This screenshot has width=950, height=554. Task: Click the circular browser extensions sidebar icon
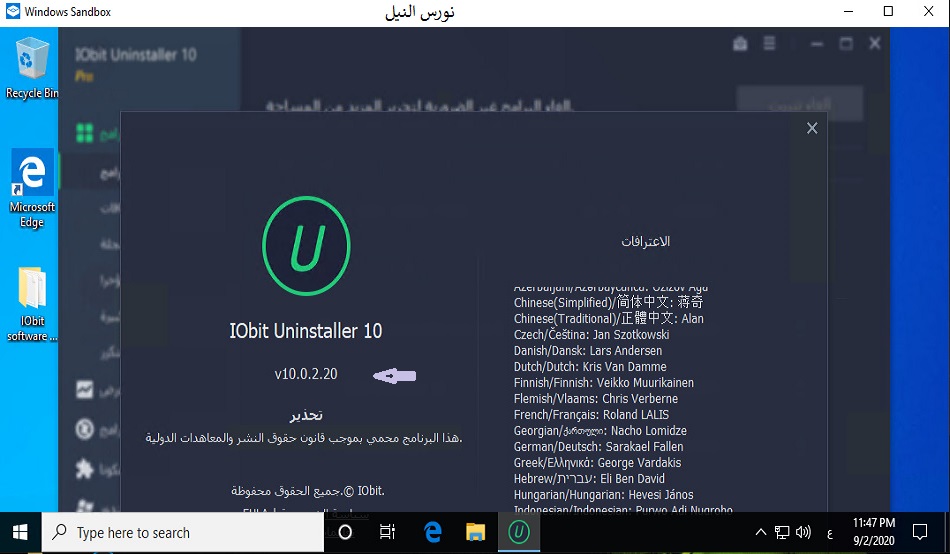[x=85, y=430]
